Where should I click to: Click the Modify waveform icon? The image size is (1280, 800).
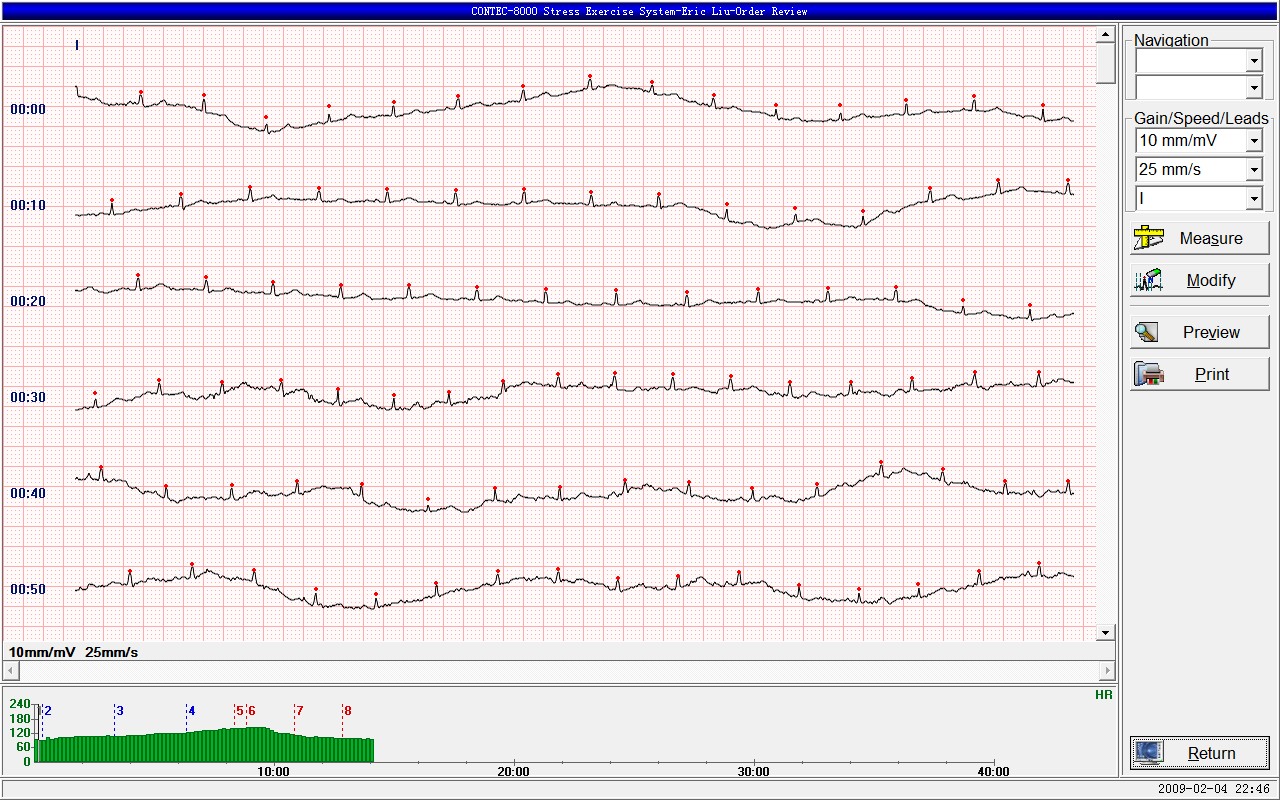(x=1148, y=280)
